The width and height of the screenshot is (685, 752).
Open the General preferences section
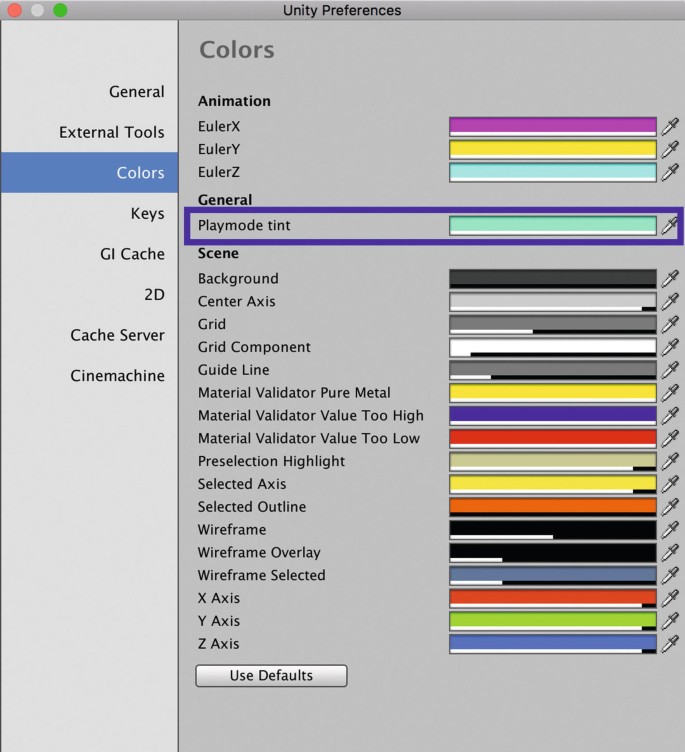coord(136,92)
